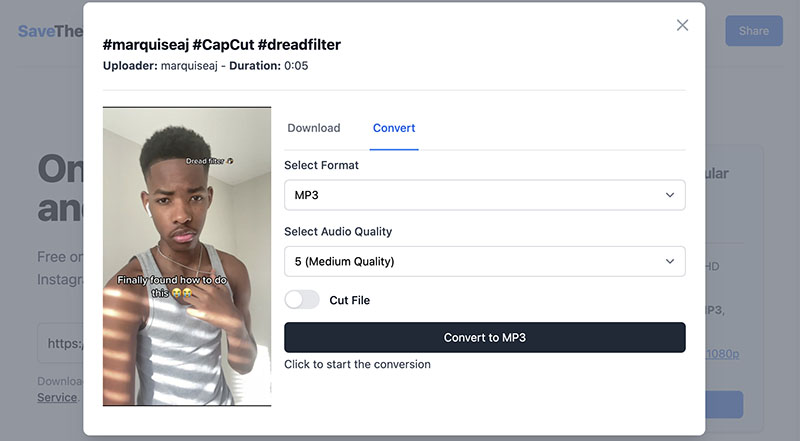
Task: Click the dimmed URL input field starting with https
Action: (60, 343)
